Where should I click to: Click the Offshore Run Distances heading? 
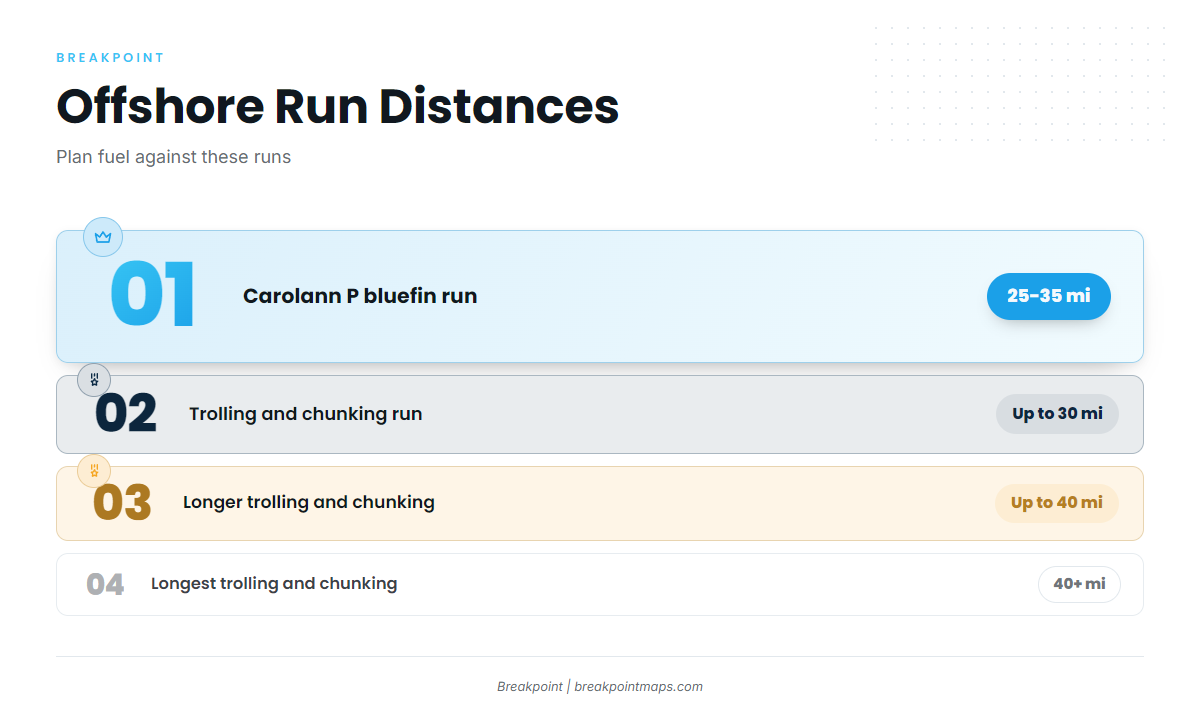338,106
